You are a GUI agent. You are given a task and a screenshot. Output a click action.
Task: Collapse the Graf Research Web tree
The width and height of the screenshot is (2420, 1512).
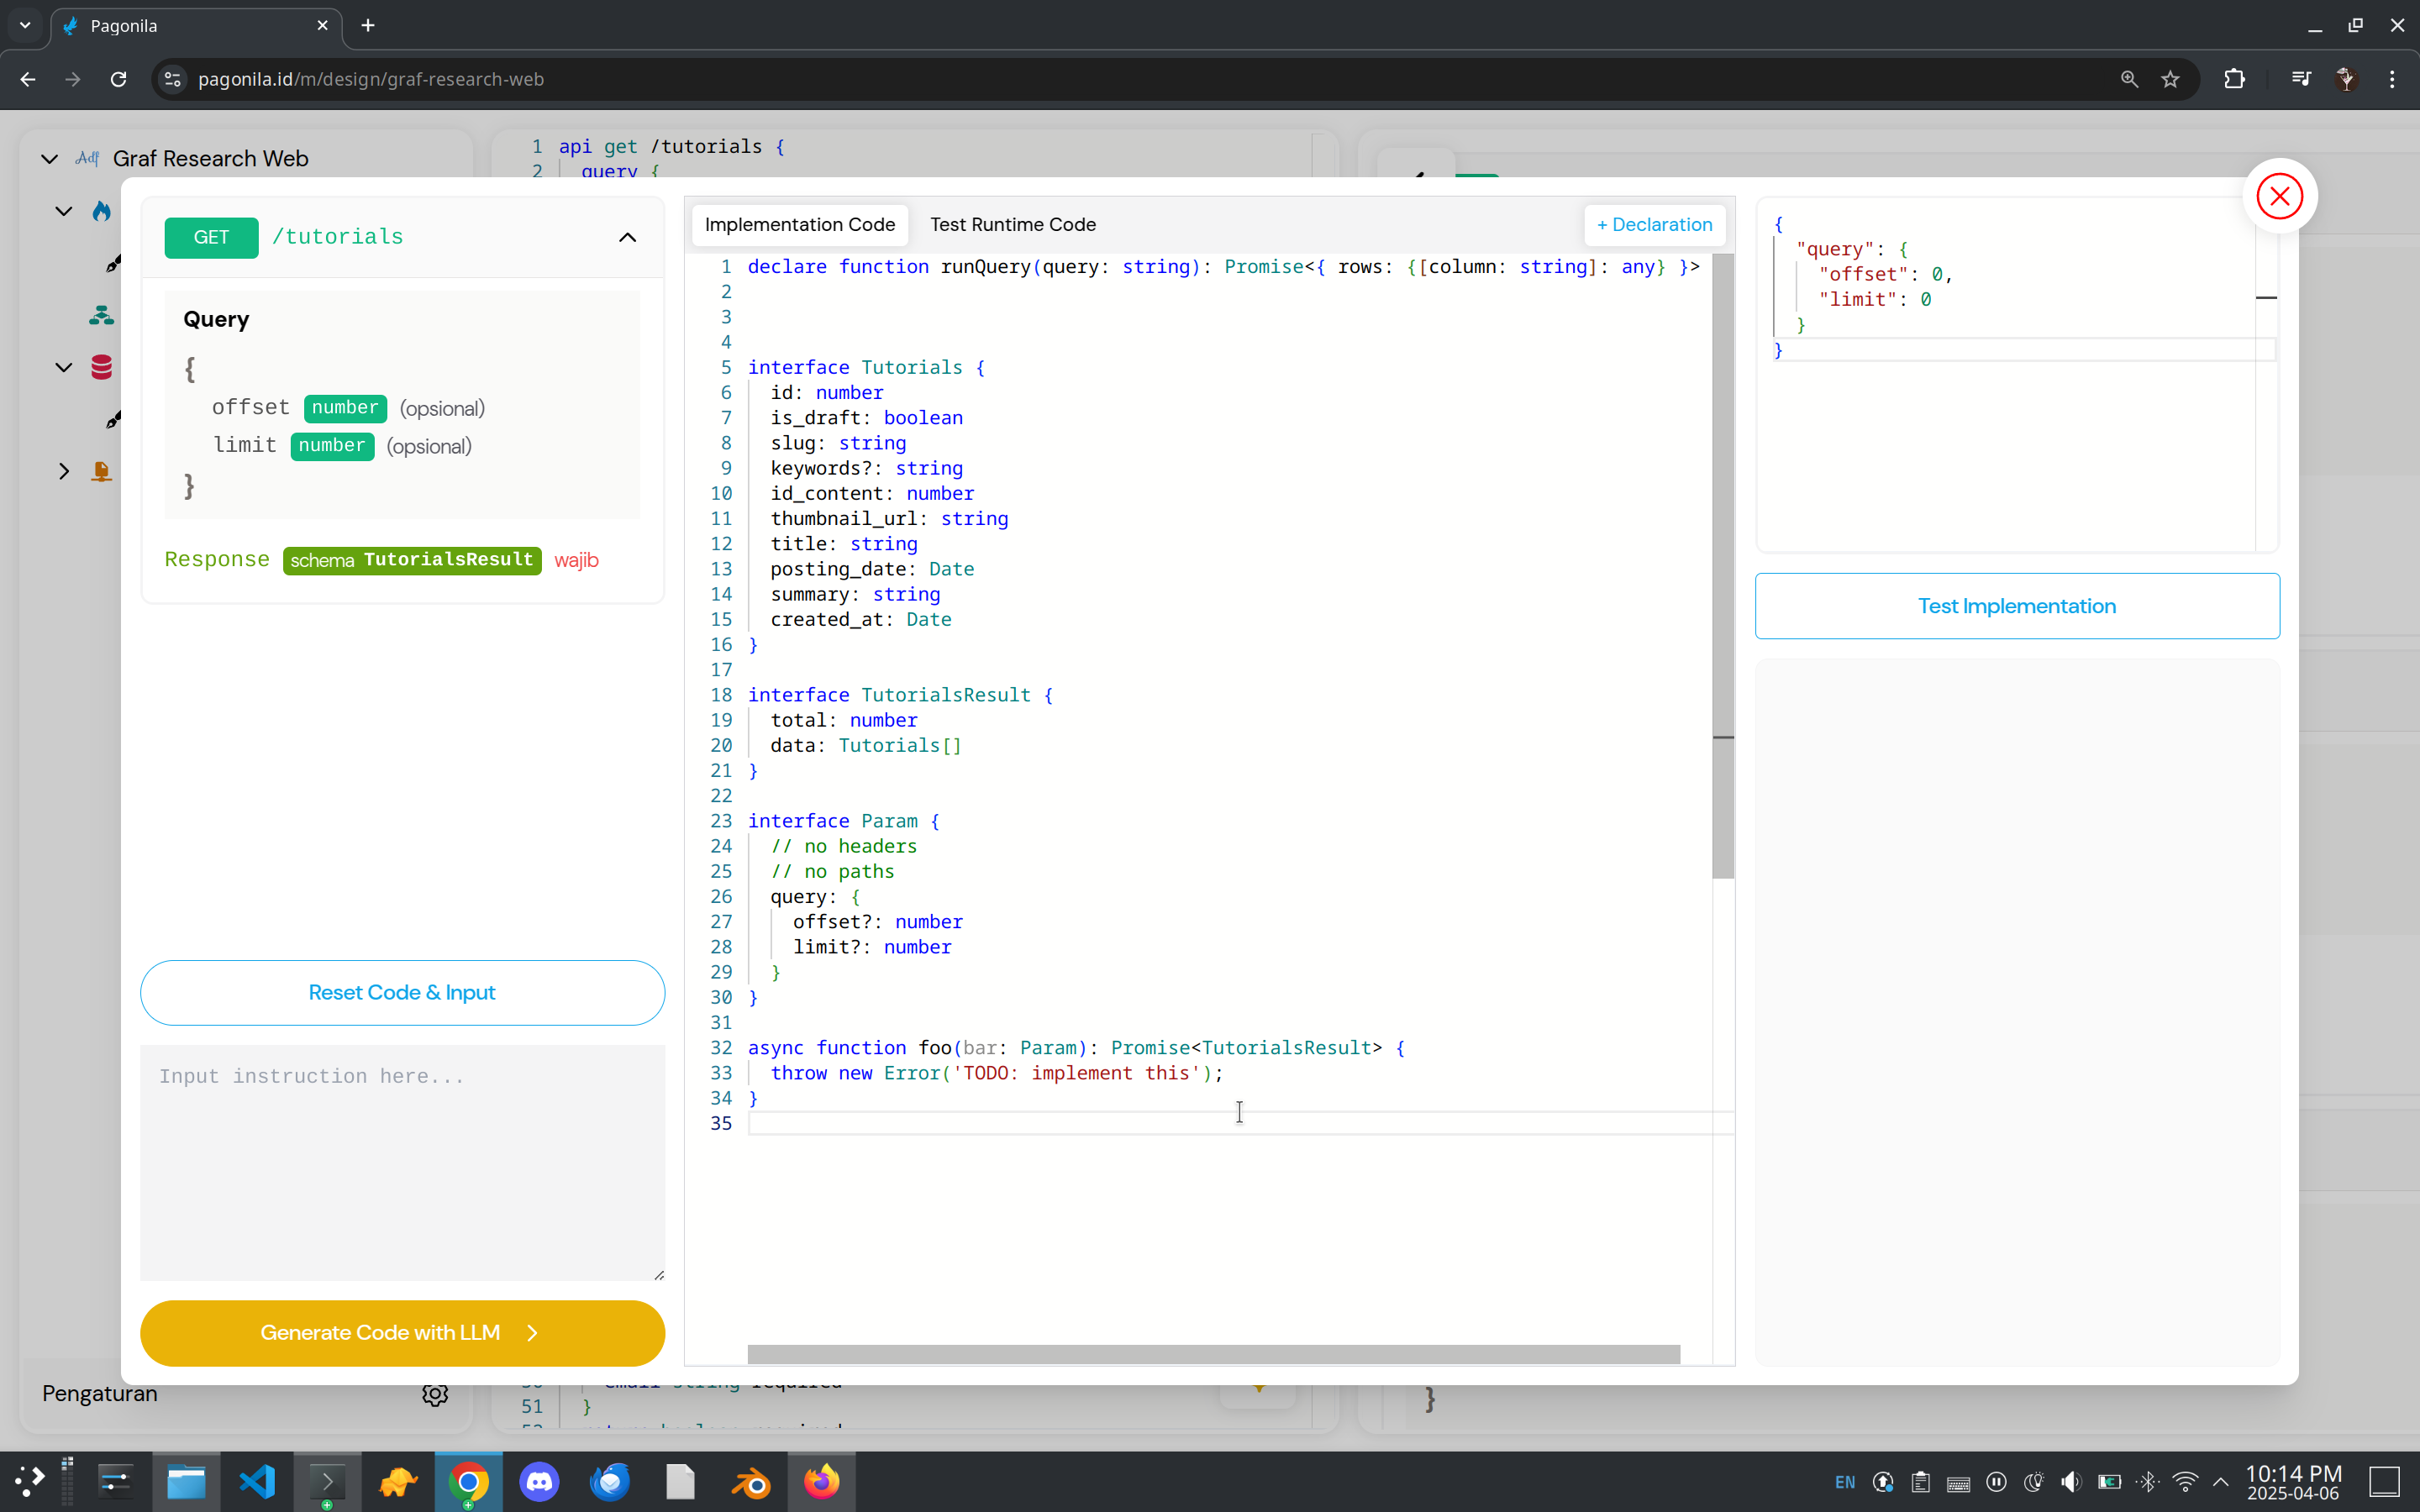pyautogui.click(x=49, y=159)
